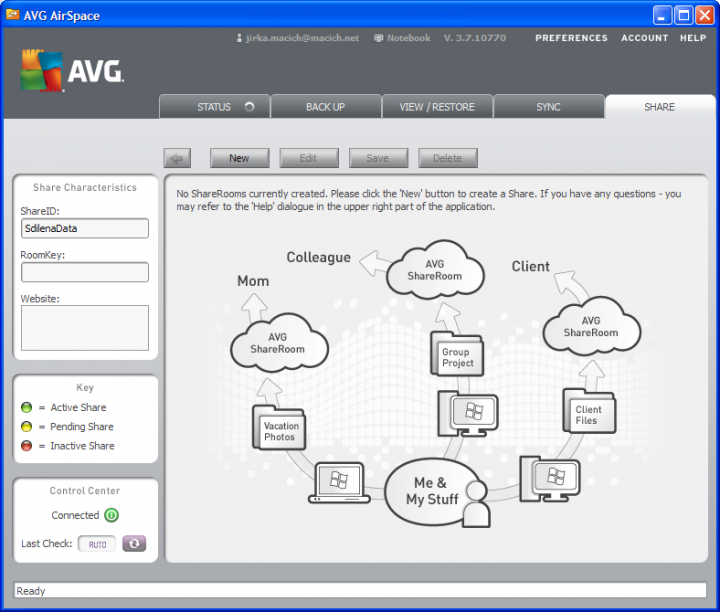This screenshot has width=720, height=612.
Task: Click the laptop icon in the diagram
Action: pyautogui.click(x=339, y=483)
